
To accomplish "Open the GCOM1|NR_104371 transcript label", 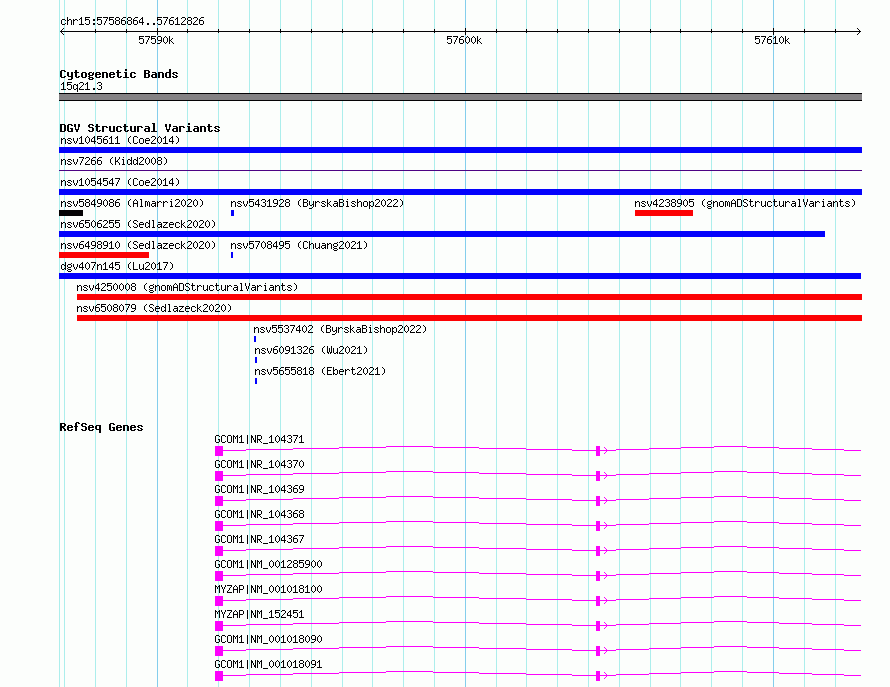I will coord(259,439).
